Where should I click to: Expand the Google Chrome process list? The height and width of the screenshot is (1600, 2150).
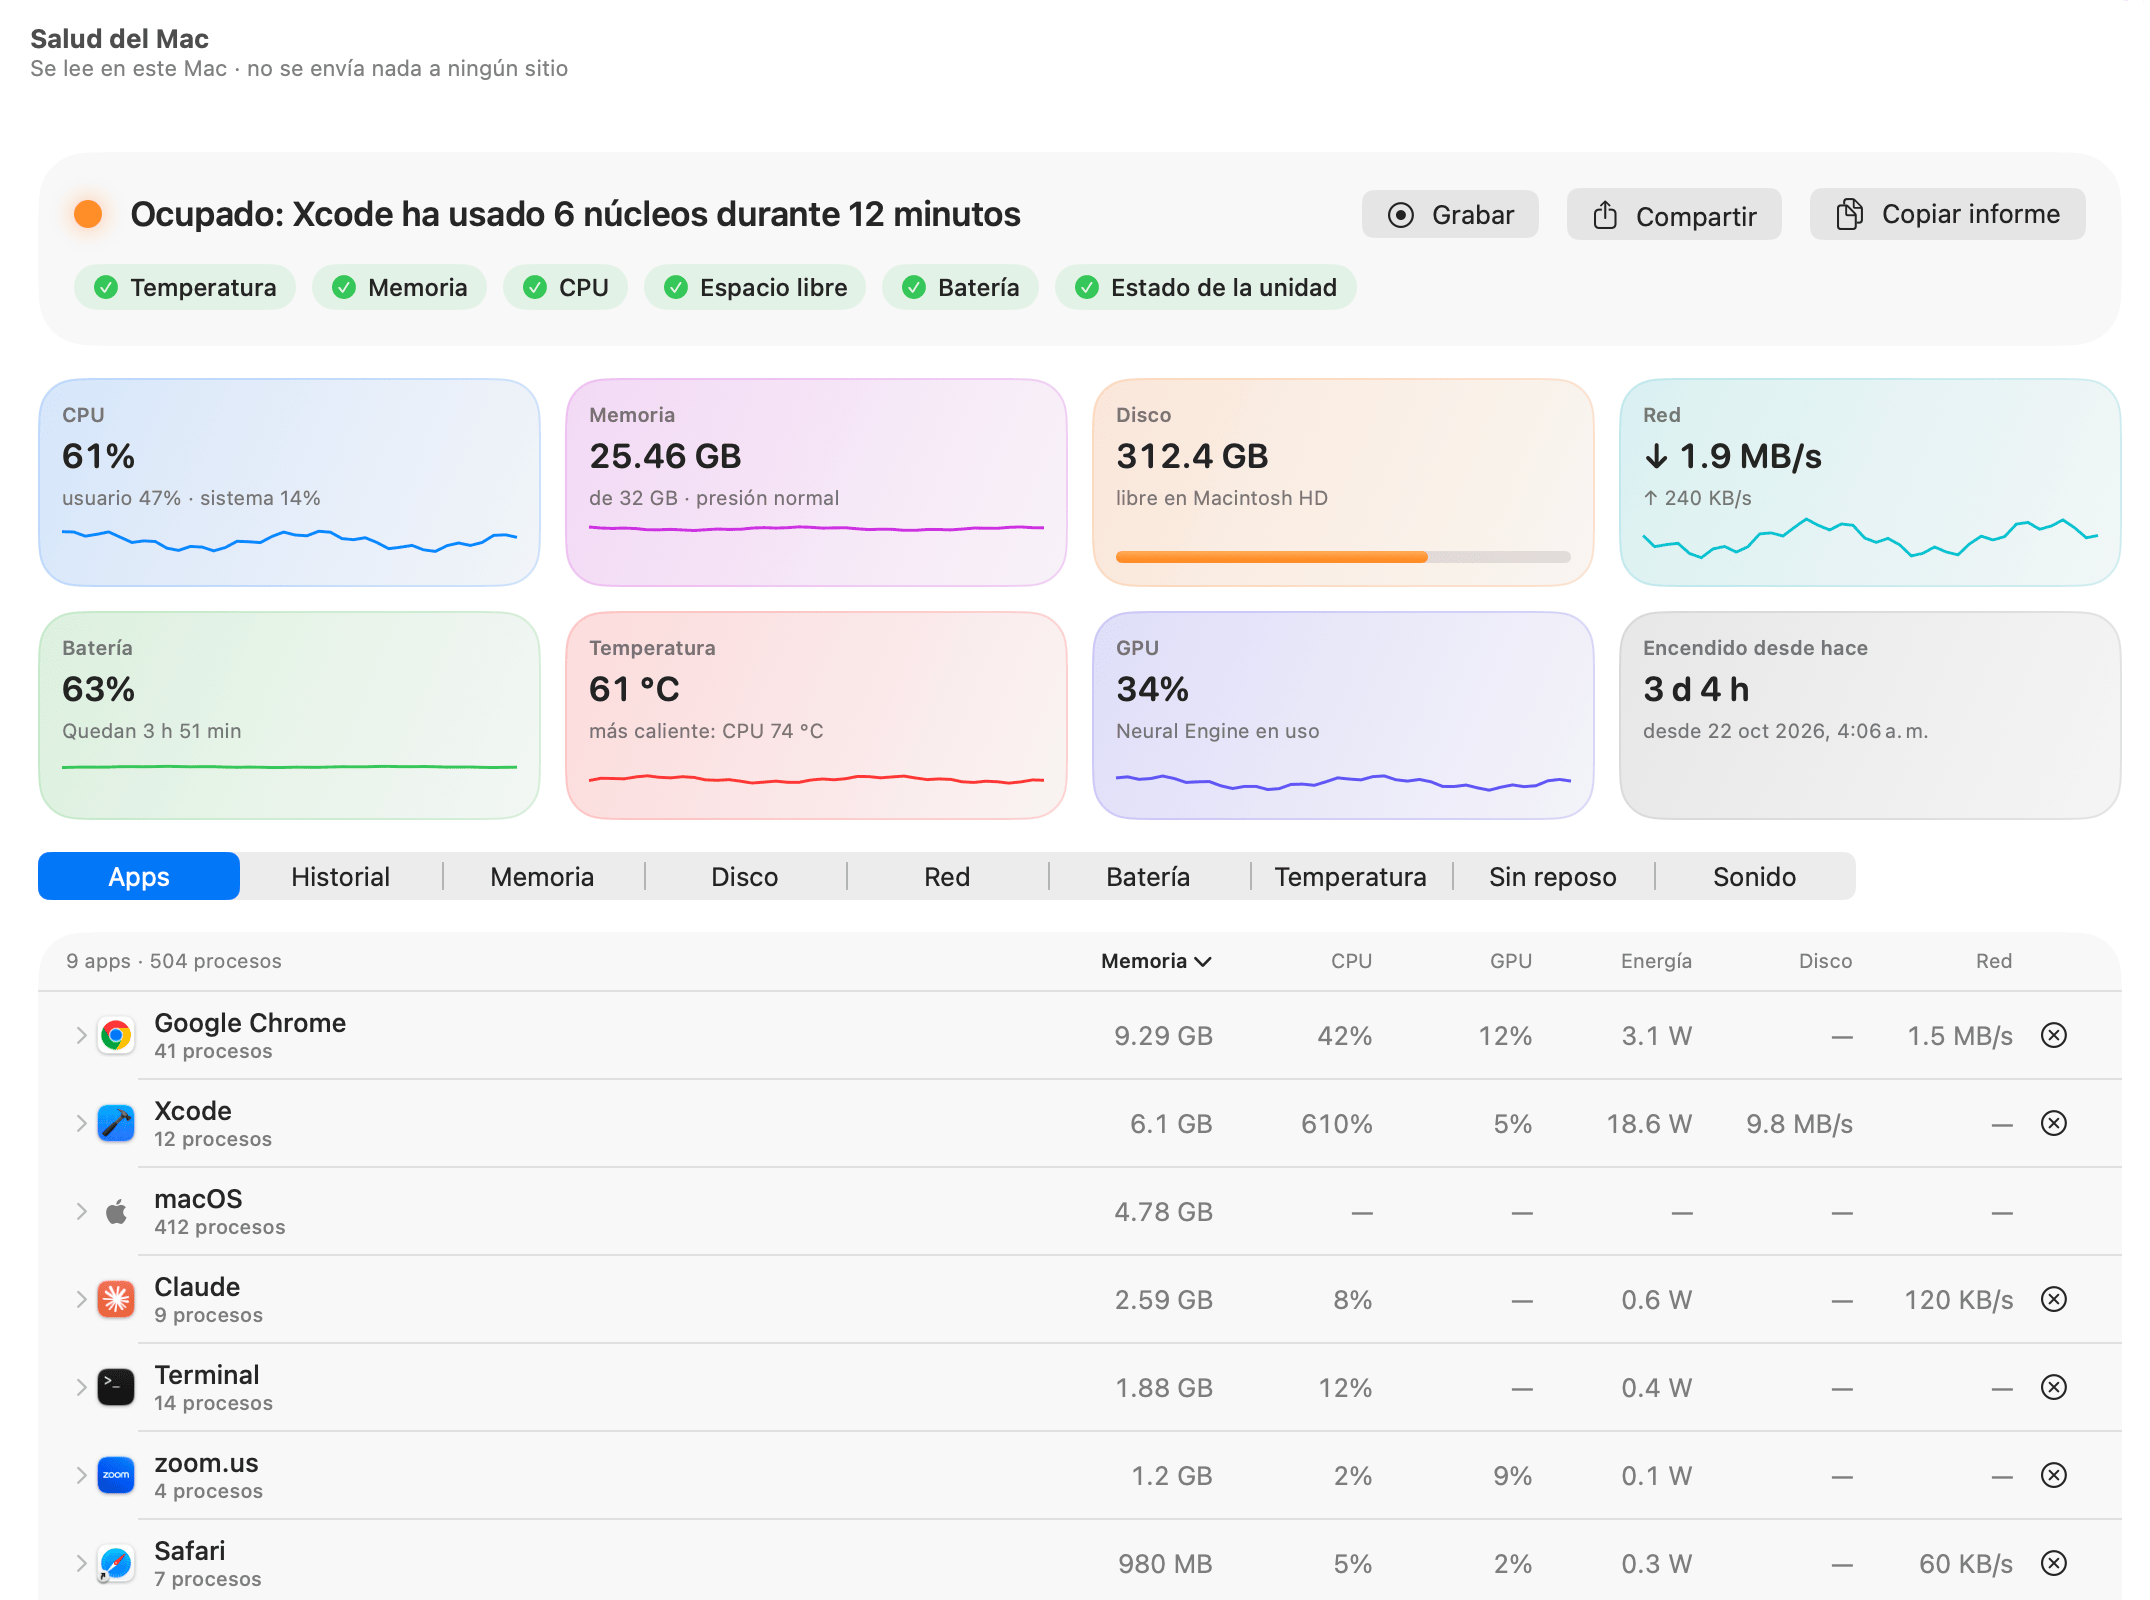pos(81,1036)
